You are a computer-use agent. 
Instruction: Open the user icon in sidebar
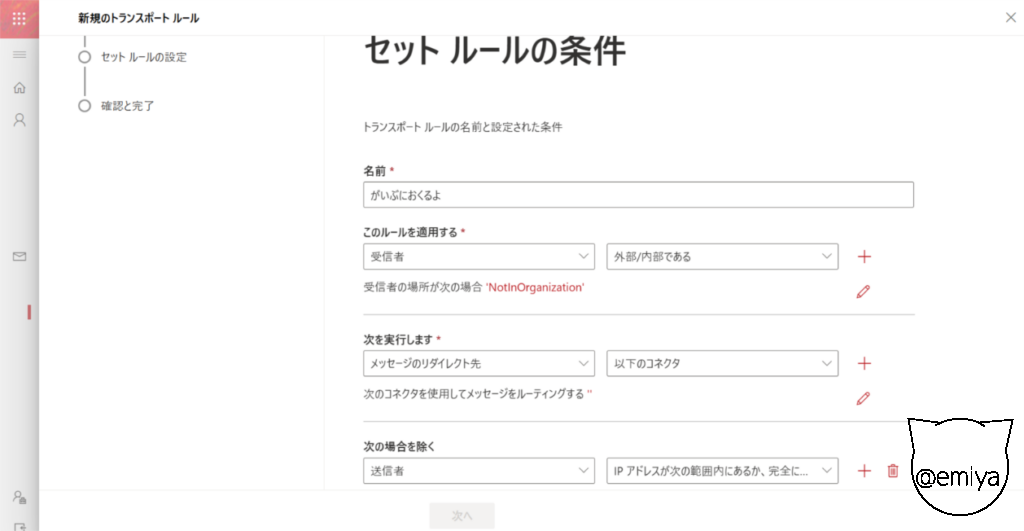click(19, 120)
